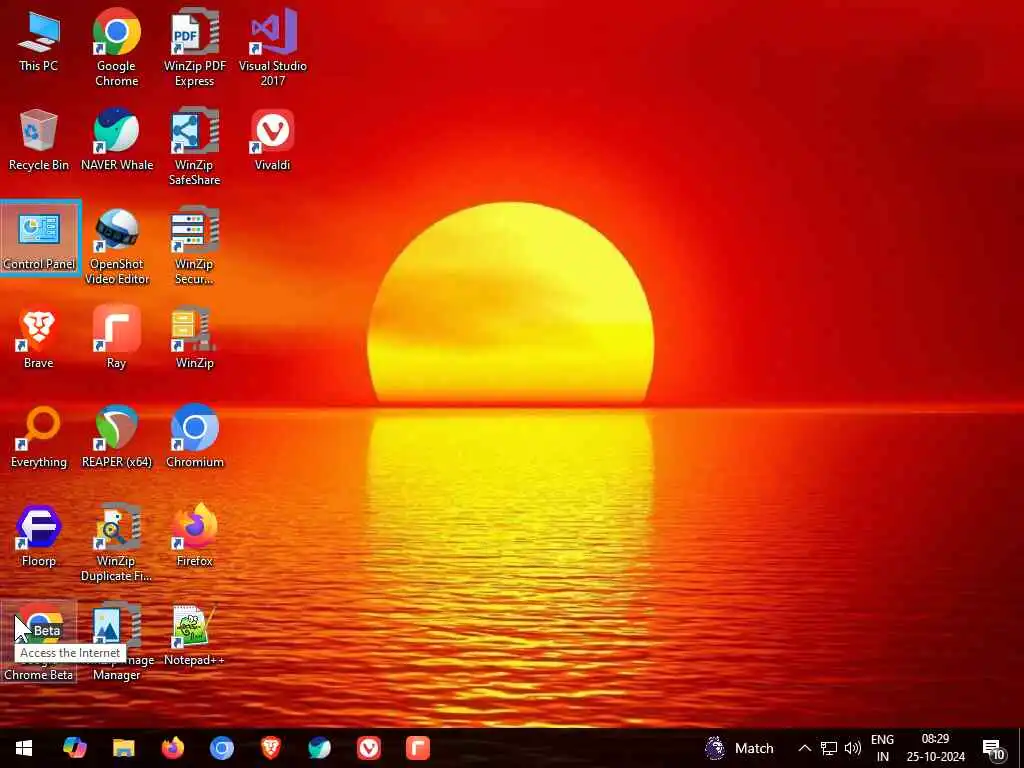
Task: Select the plain WinZip desktop shortcut
Action: tap(195, 338)
